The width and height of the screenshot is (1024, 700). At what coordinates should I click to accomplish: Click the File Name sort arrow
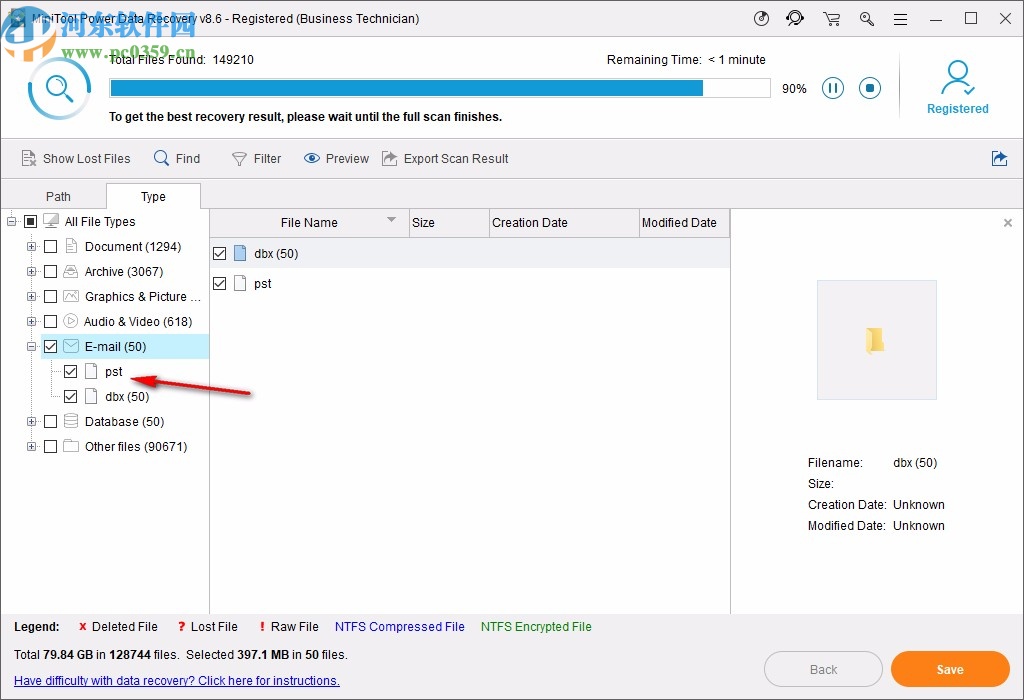click(391, 219)
